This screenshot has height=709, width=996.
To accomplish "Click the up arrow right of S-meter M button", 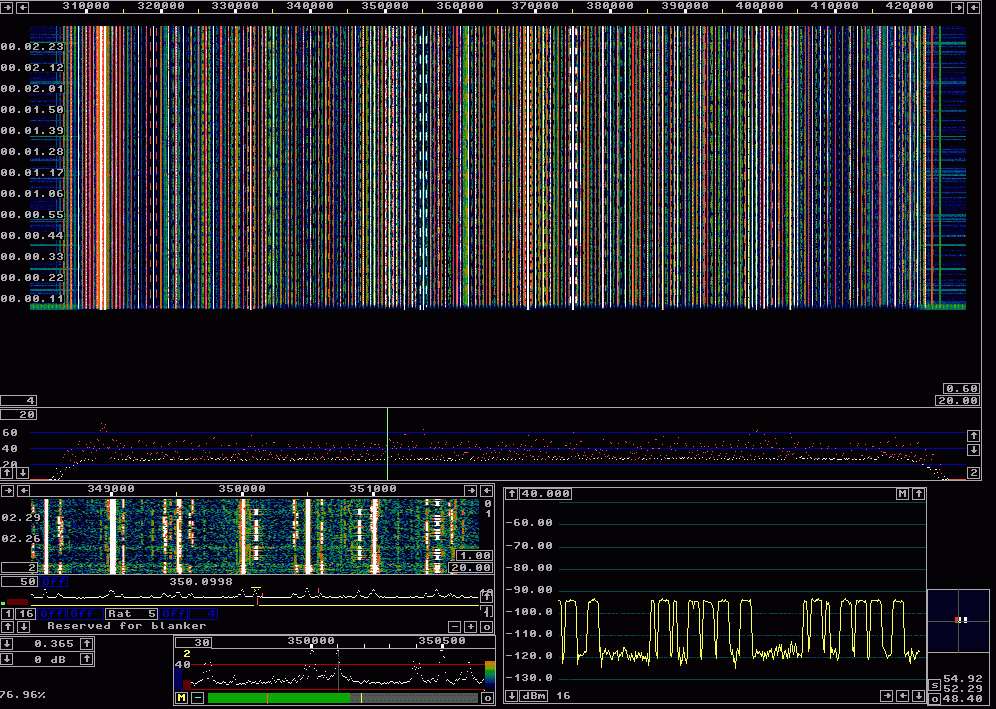I will (x=918, y=494).
